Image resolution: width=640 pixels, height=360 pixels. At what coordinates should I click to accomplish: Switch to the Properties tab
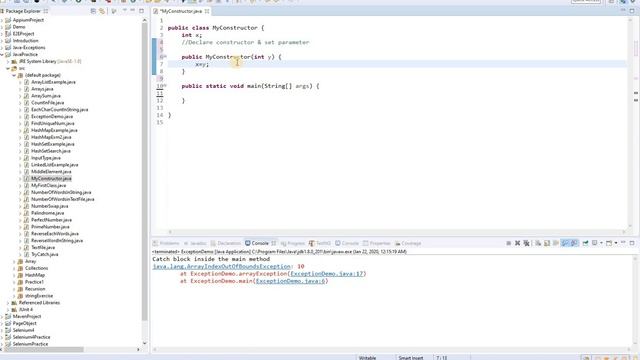[377, 243]
